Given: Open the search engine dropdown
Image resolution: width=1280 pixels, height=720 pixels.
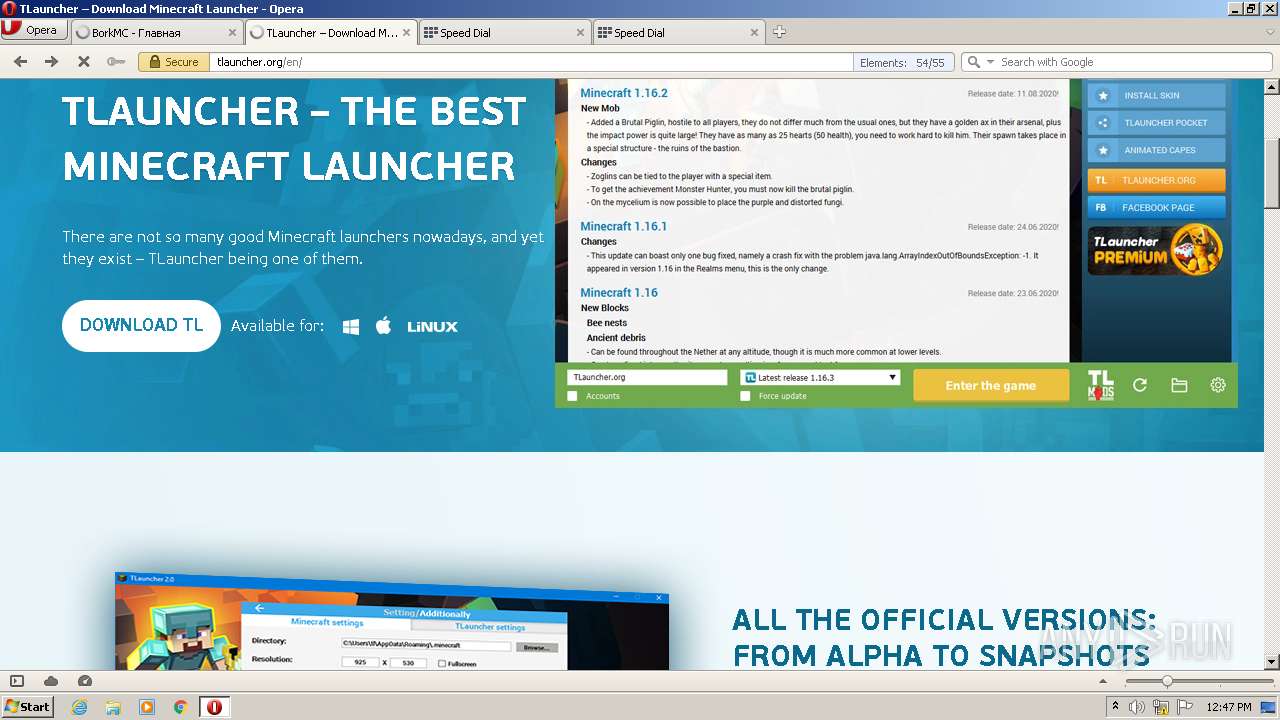Looking at the screenshot, I should pyautogui.click(x=990, y=62).
